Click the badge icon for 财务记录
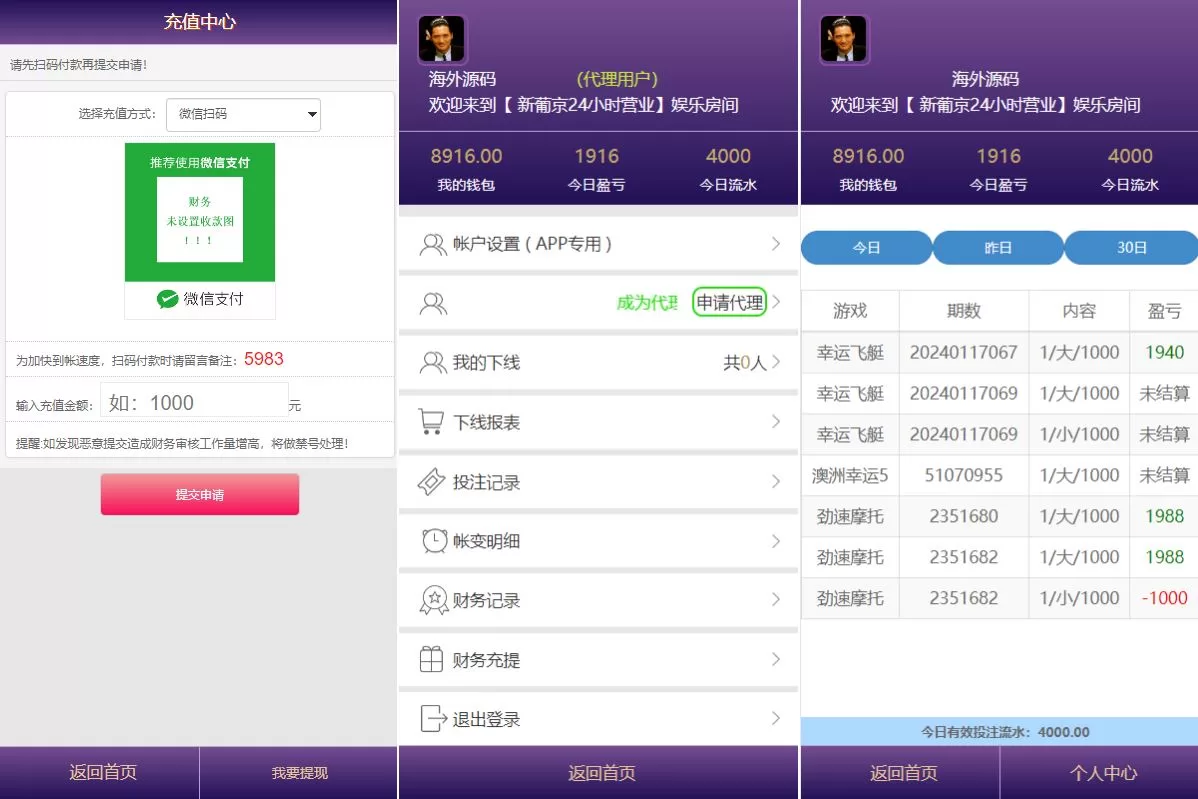1198x799 pixels. (x=434, y=600)
